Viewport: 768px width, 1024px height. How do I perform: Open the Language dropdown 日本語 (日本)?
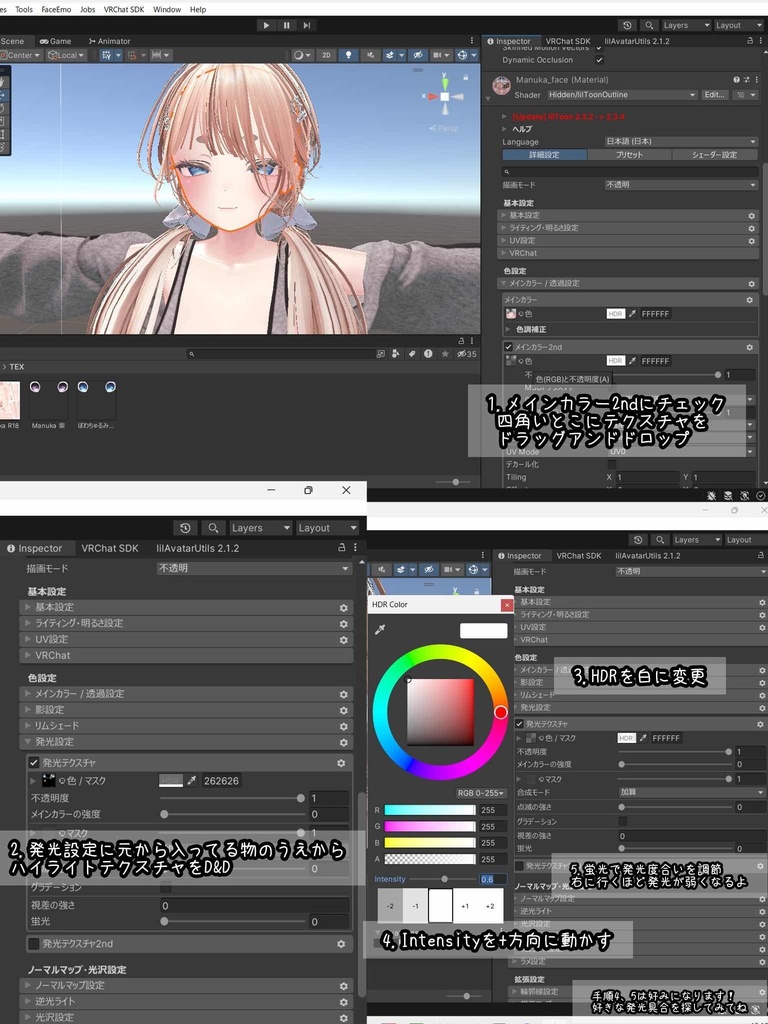[681, 142]
